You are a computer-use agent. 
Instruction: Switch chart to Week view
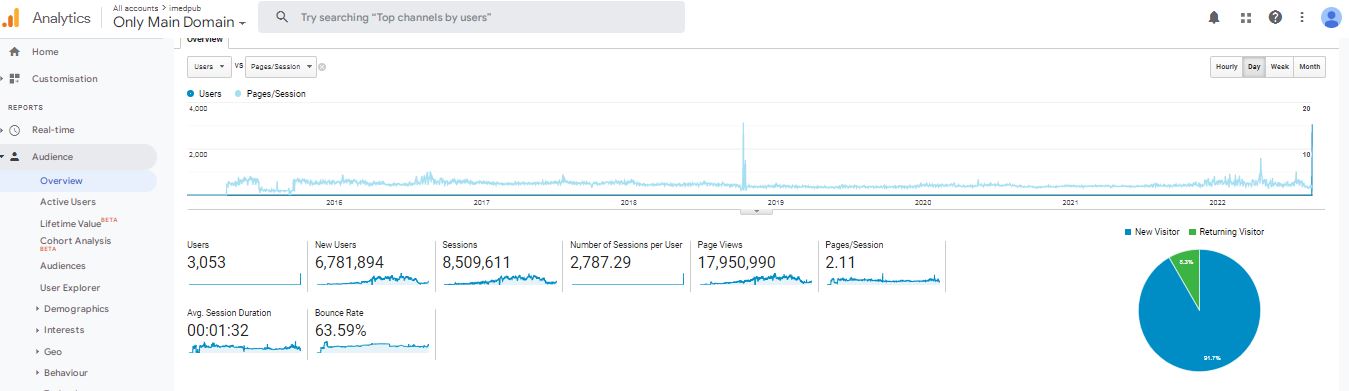[1279, 67]
